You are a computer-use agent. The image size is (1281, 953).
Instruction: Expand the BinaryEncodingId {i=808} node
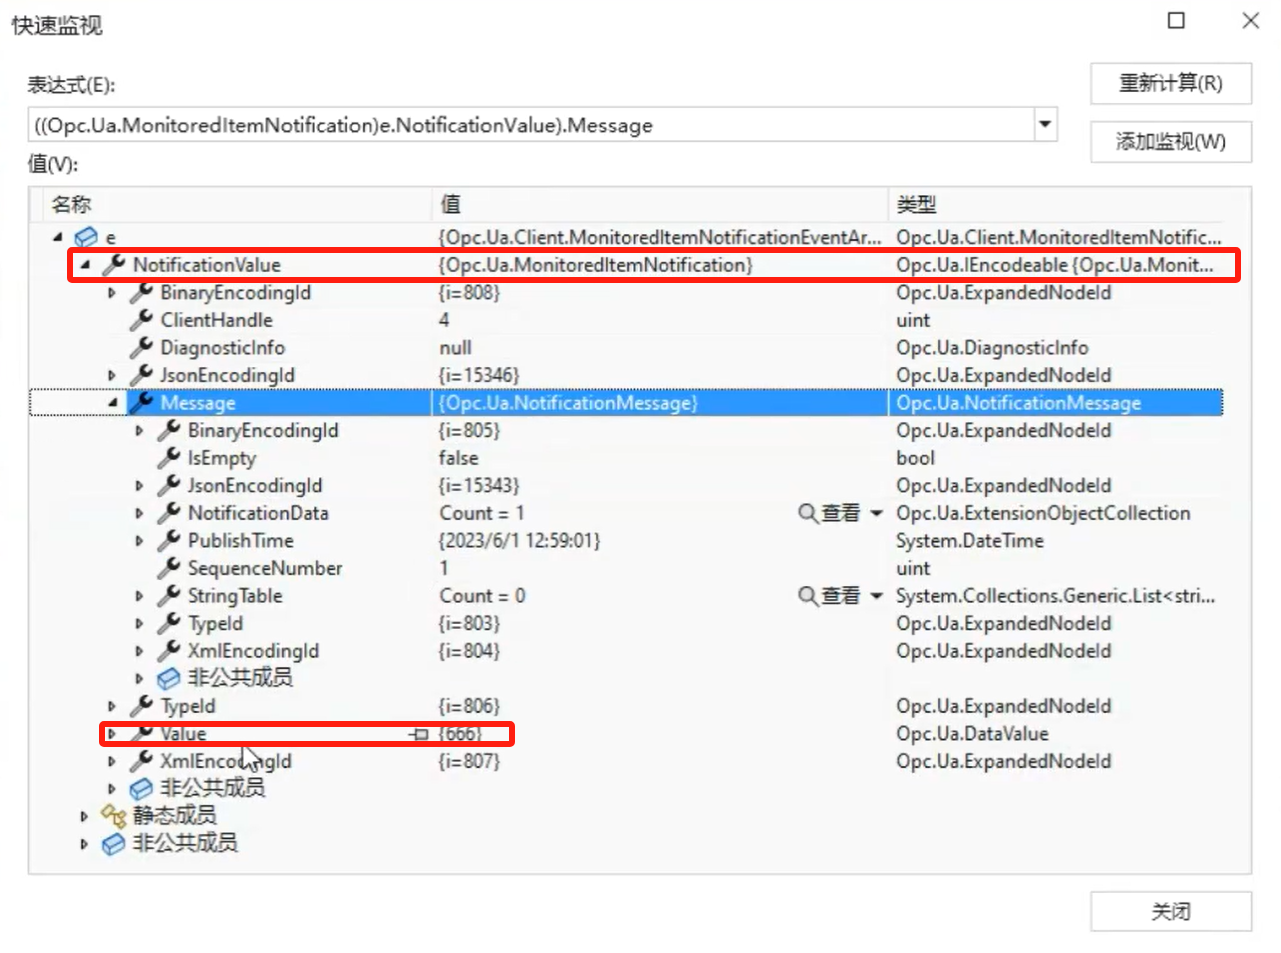pos(112,293)
